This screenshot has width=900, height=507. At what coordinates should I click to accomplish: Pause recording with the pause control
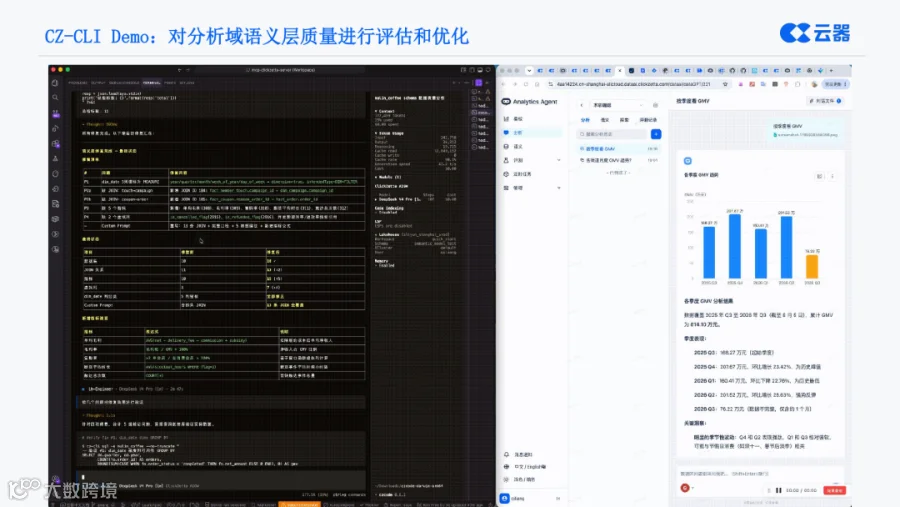tap(779, 490)
